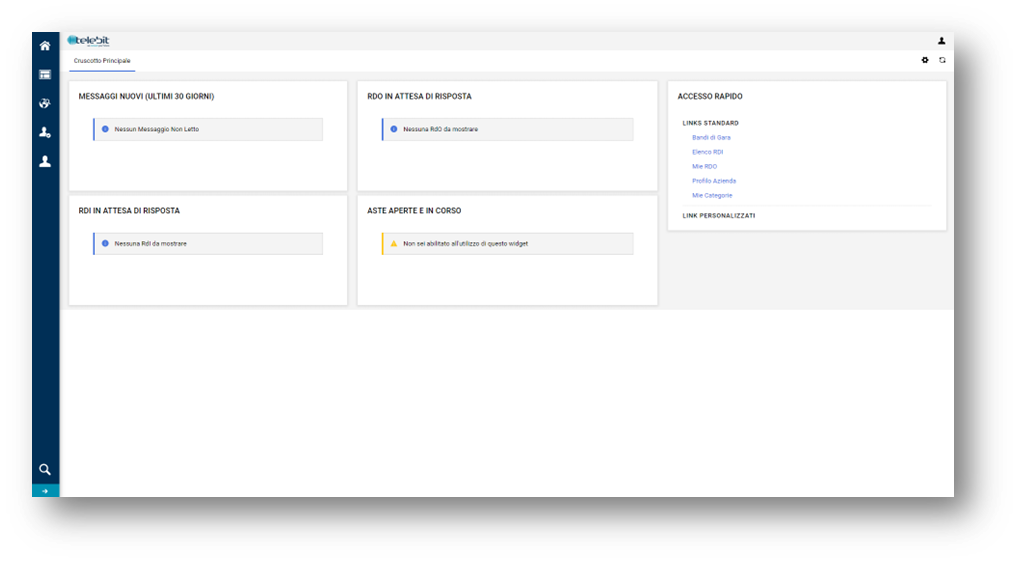Screen dimensions: 1019x562
Task: Go to Mie RDO link
Action: (x=704, y=166)
